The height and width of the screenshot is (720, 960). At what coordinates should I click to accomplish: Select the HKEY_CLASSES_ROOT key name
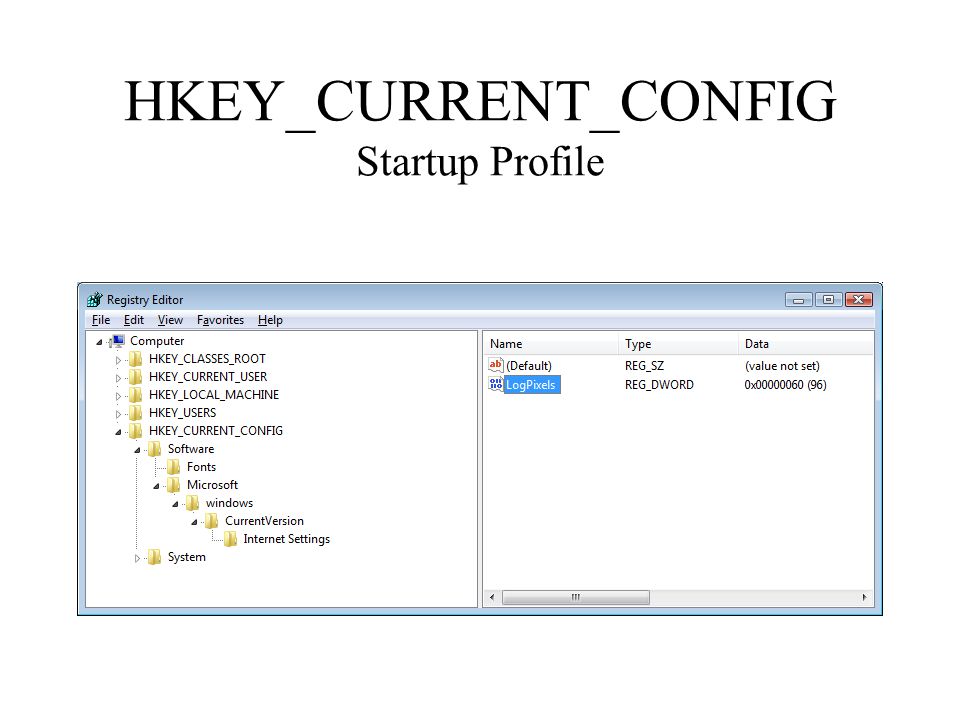coord(207,359)
